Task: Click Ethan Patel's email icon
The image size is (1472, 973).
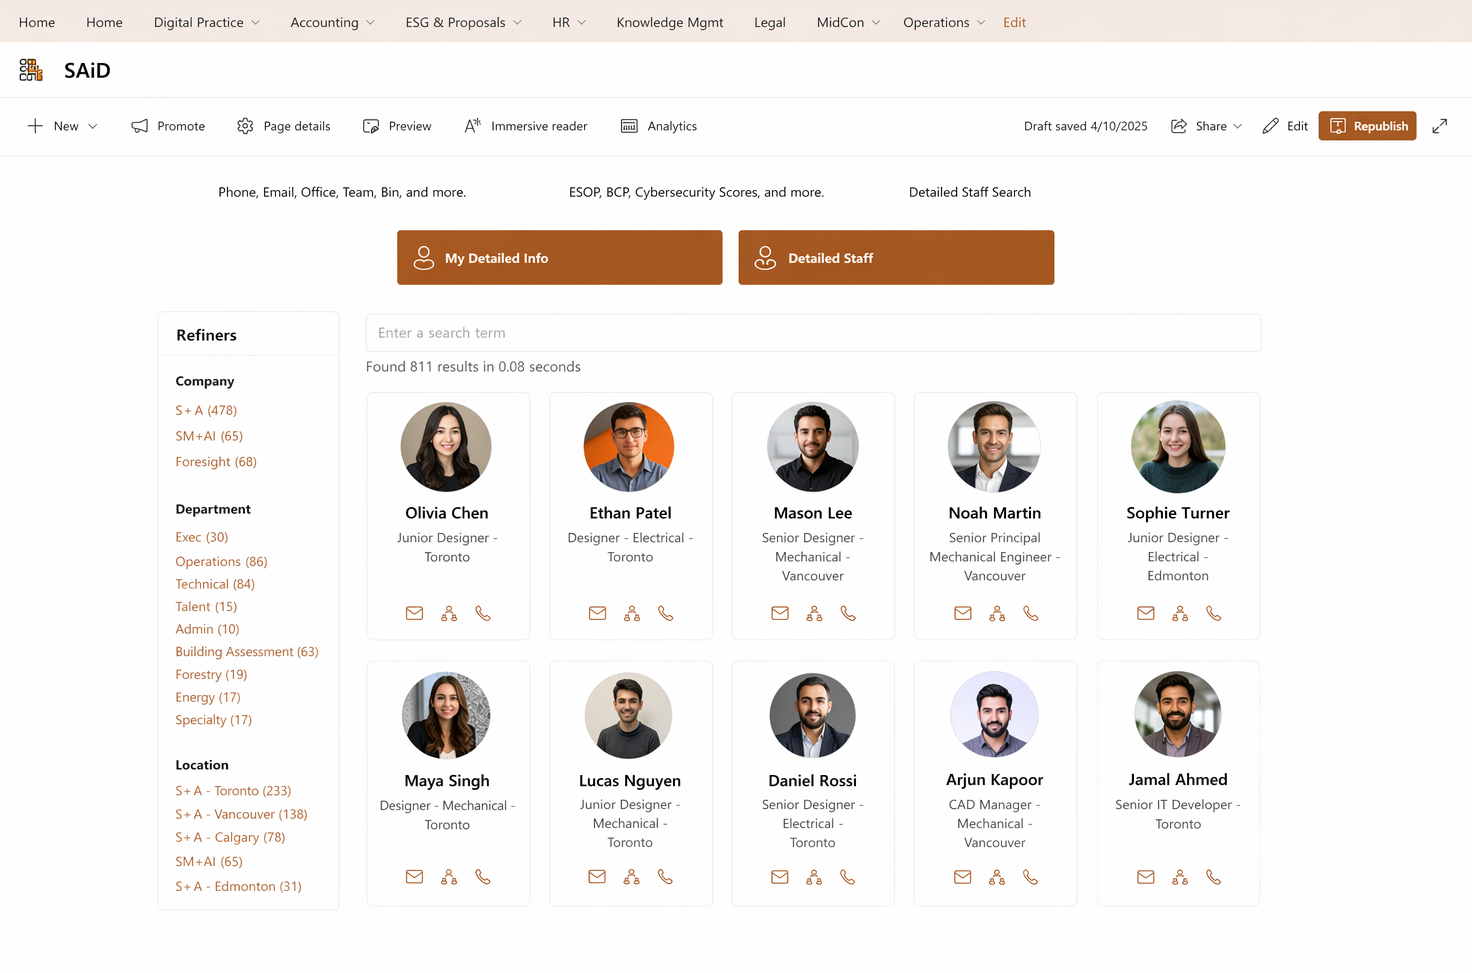Action: [x=597, y=613]
